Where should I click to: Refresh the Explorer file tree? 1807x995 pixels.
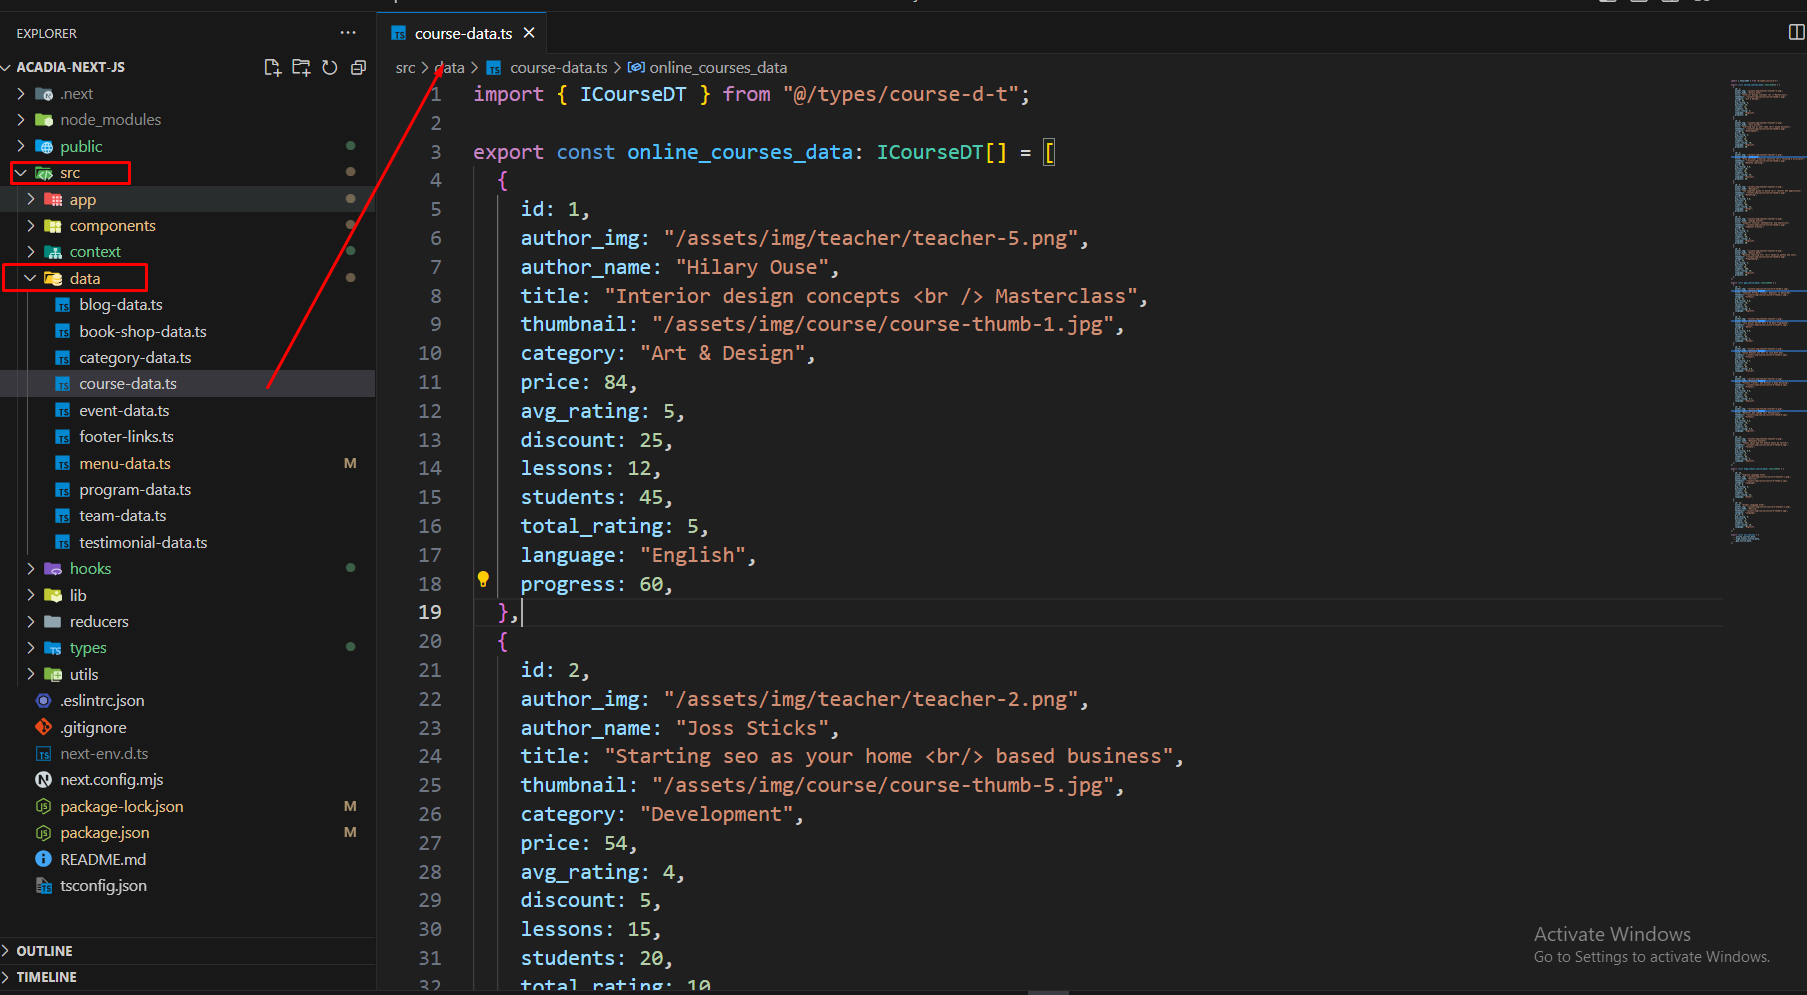coord(329,67)
